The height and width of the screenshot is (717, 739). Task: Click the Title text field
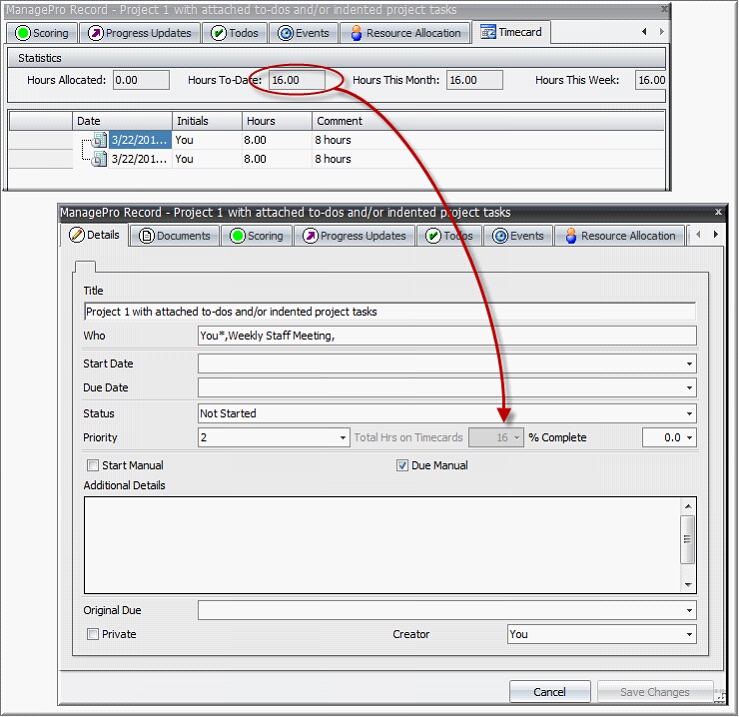coord(390,312)
